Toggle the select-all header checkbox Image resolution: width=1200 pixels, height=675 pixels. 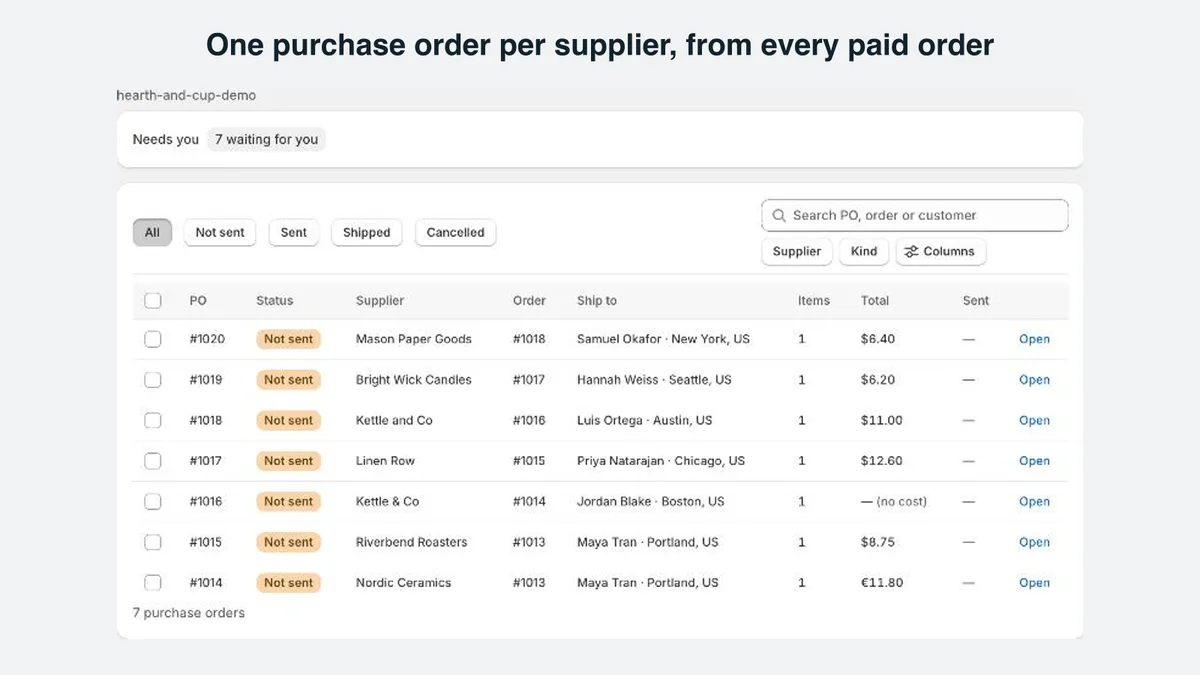153,300
